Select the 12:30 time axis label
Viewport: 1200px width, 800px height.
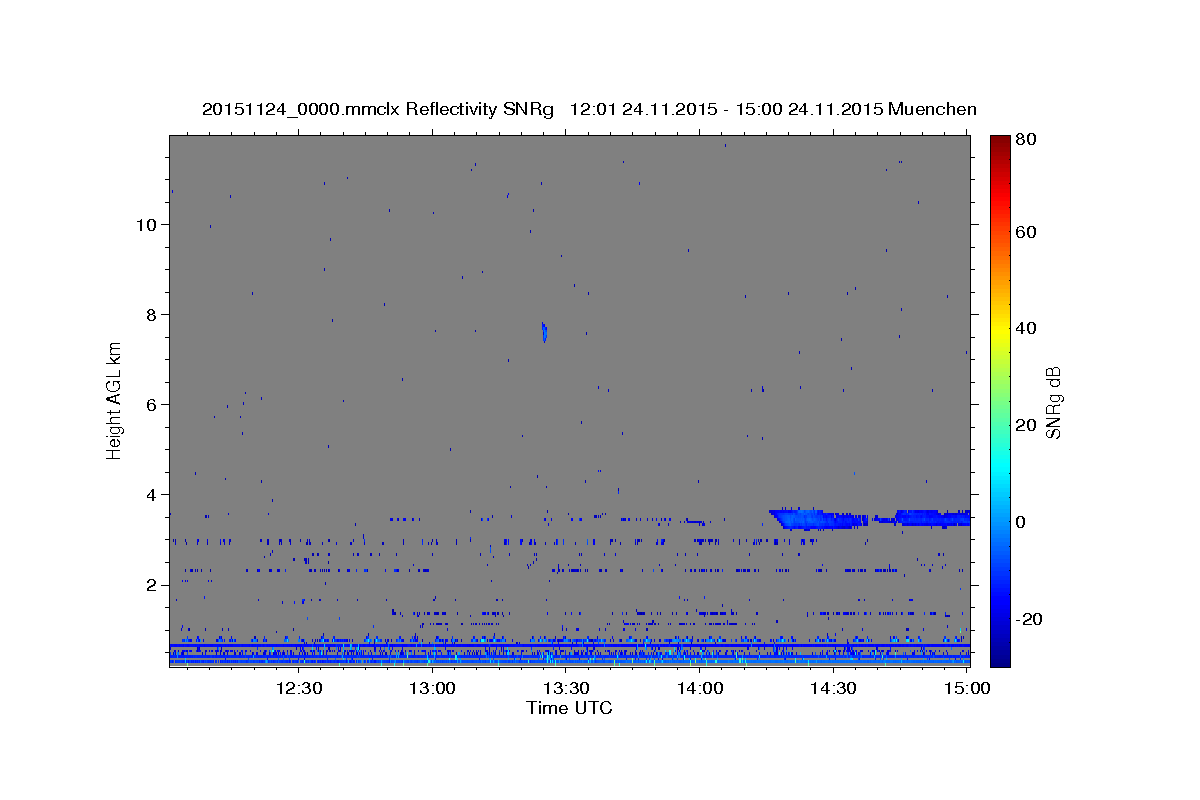click(299, 688)
